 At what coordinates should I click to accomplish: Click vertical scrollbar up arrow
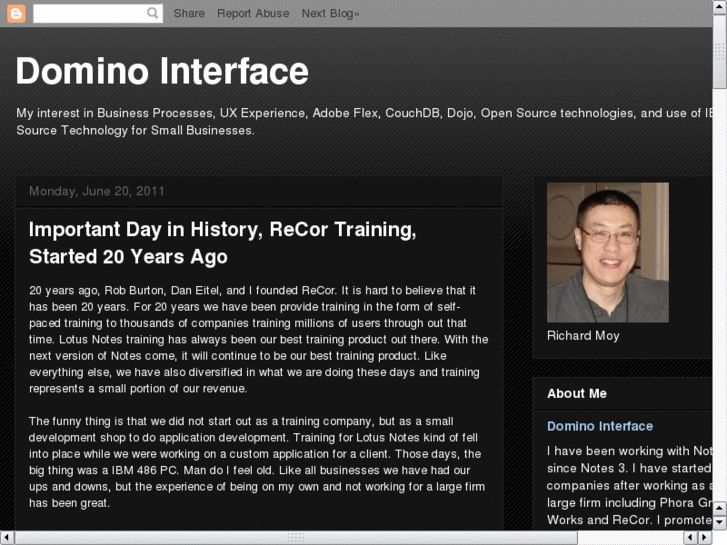click(x=720, y=6)
